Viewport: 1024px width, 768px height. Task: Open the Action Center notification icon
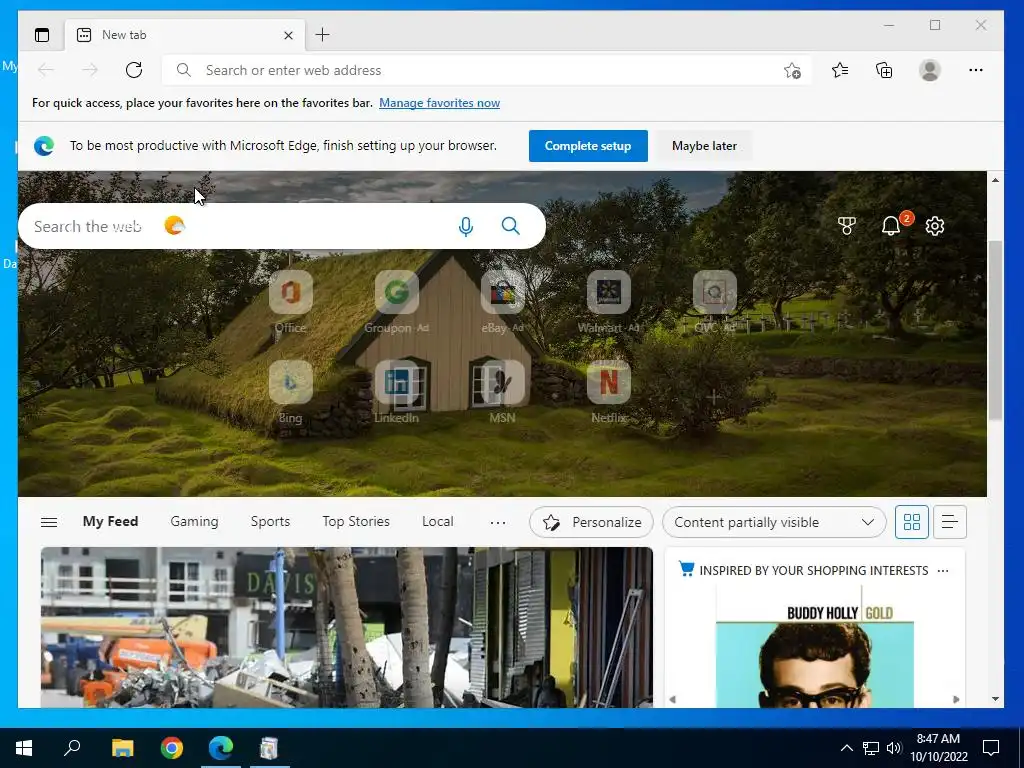pyautogui.click(x=991, y=748)
